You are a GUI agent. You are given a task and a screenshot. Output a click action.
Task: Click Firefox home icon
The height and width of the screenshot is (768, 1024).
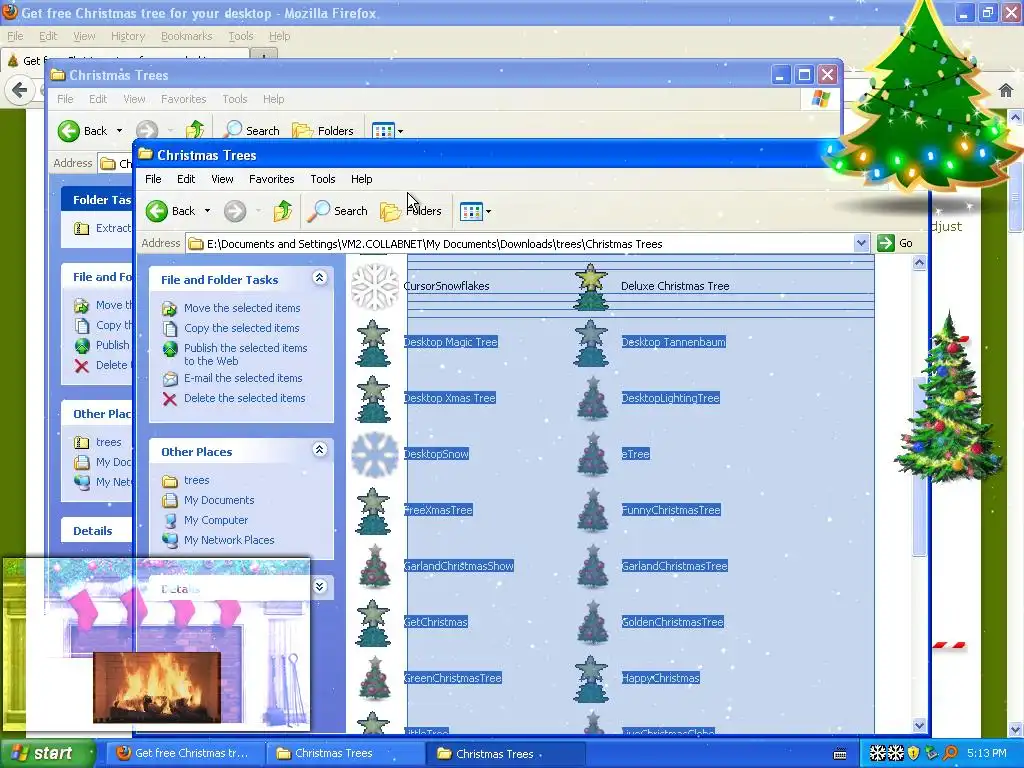(x=1006, y=90)
